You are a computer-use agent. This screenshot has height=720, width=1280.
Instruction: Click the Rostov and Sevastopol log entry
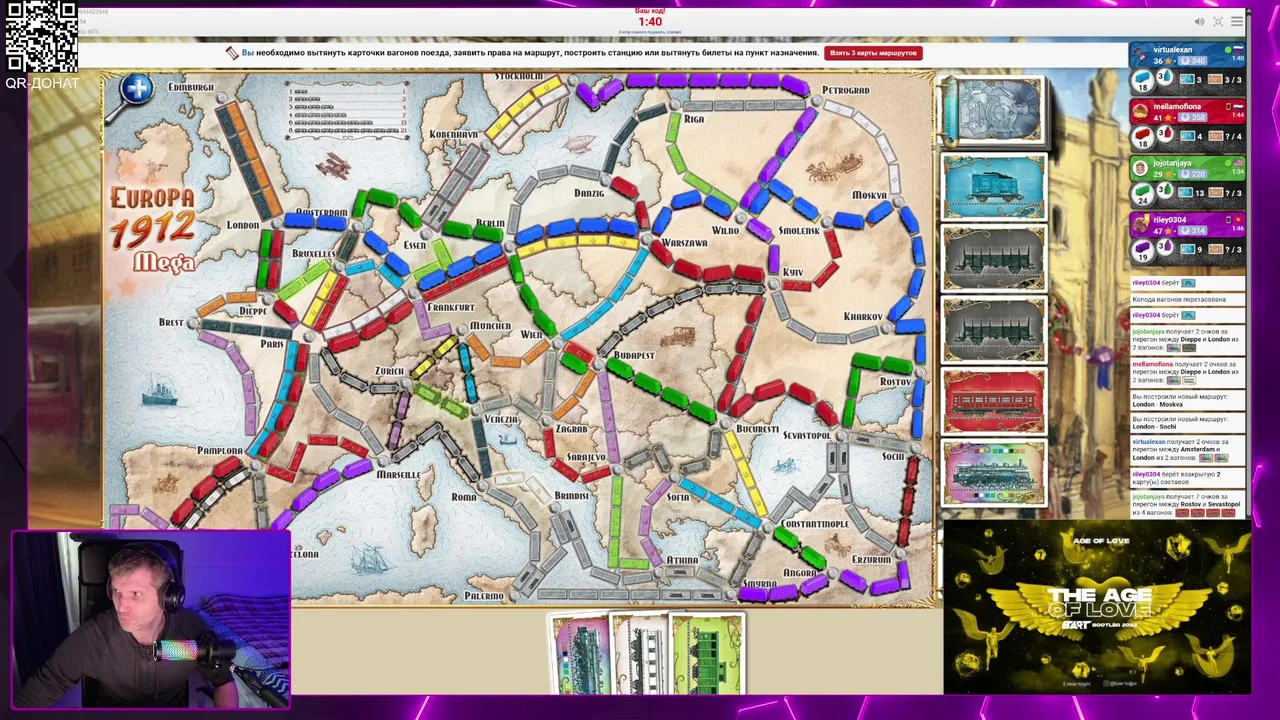pyautogui.click(x=1187, y=505)
